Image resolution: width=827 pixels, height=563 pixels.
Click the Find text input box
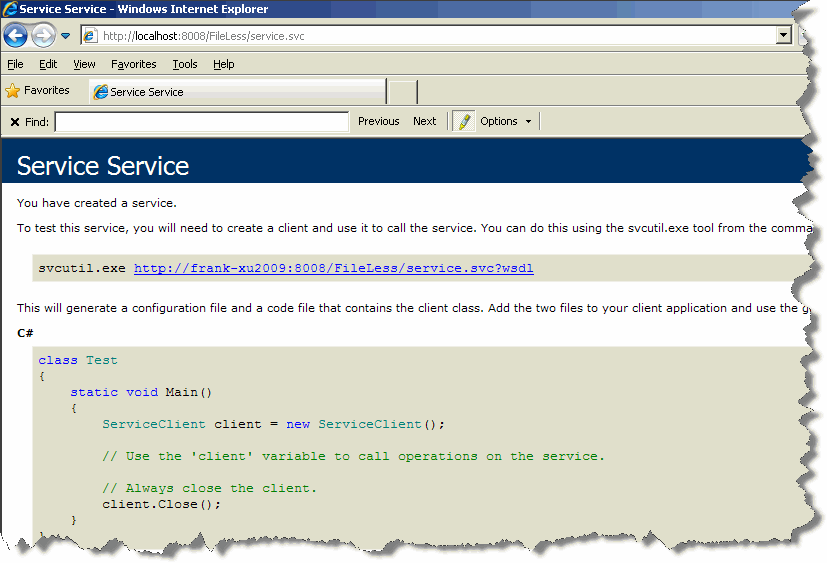202,122
